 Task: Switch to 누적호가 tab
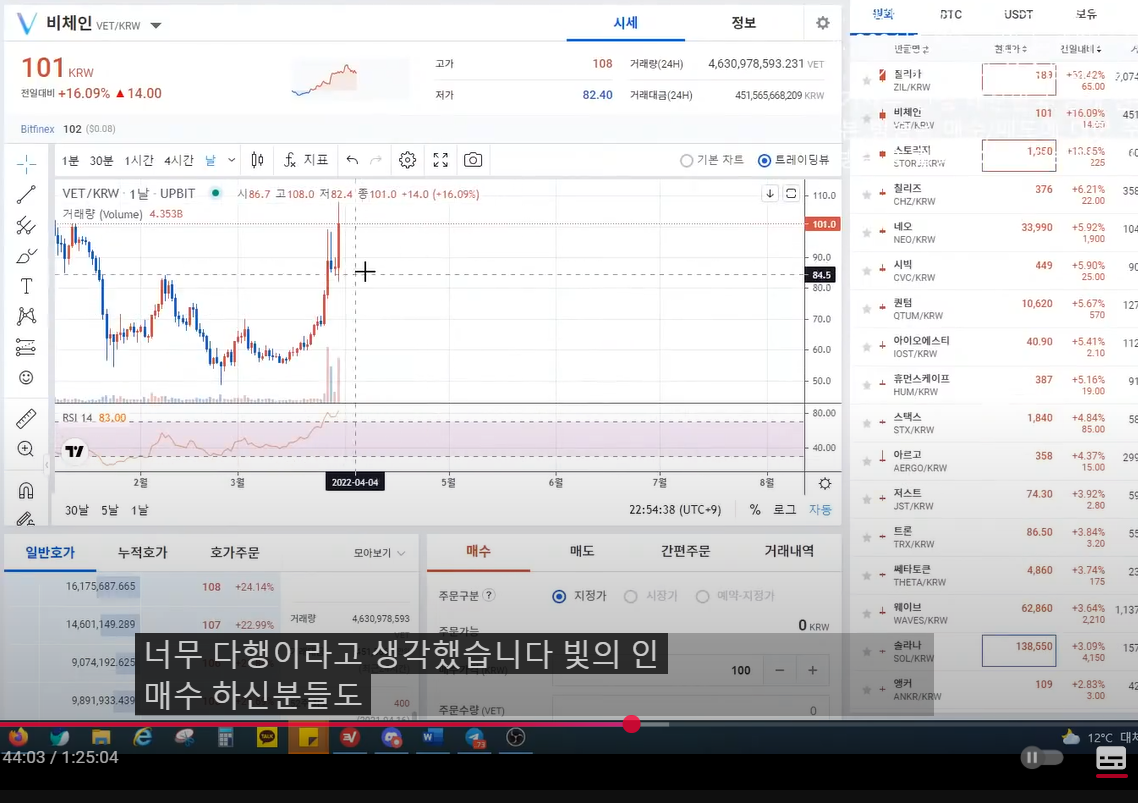[142, 553]
